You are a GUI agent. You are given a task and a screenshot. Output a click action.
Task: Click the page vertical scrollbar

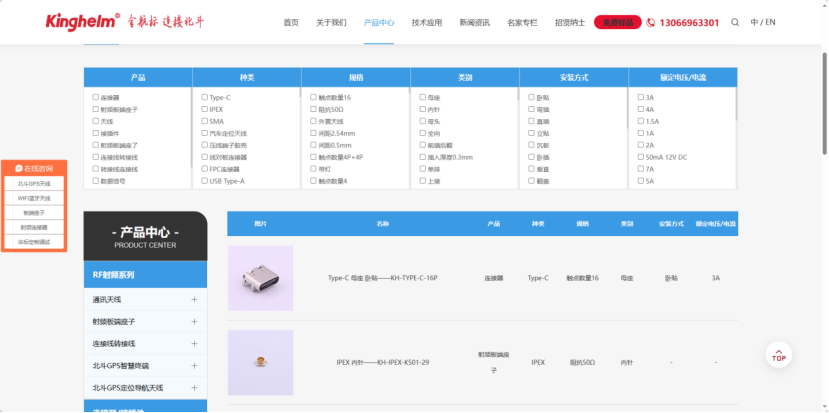(x=824, y=103)
